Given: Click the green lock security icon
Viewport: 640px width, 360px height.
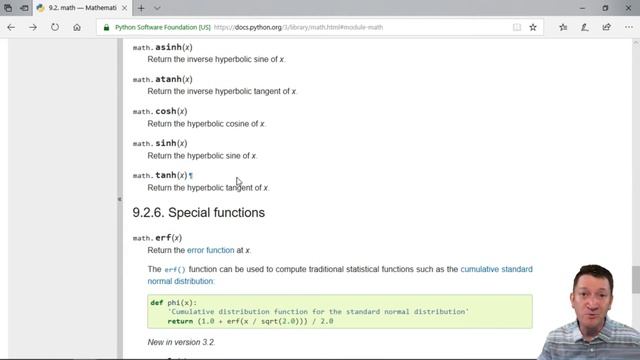Looking at the screenshot, I should (x=106, y=27).
